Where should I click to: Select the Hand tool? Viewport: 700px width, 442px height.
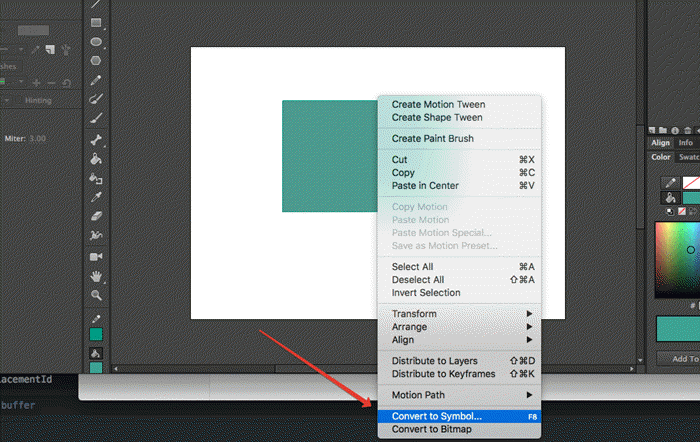(x=96, y=275)
